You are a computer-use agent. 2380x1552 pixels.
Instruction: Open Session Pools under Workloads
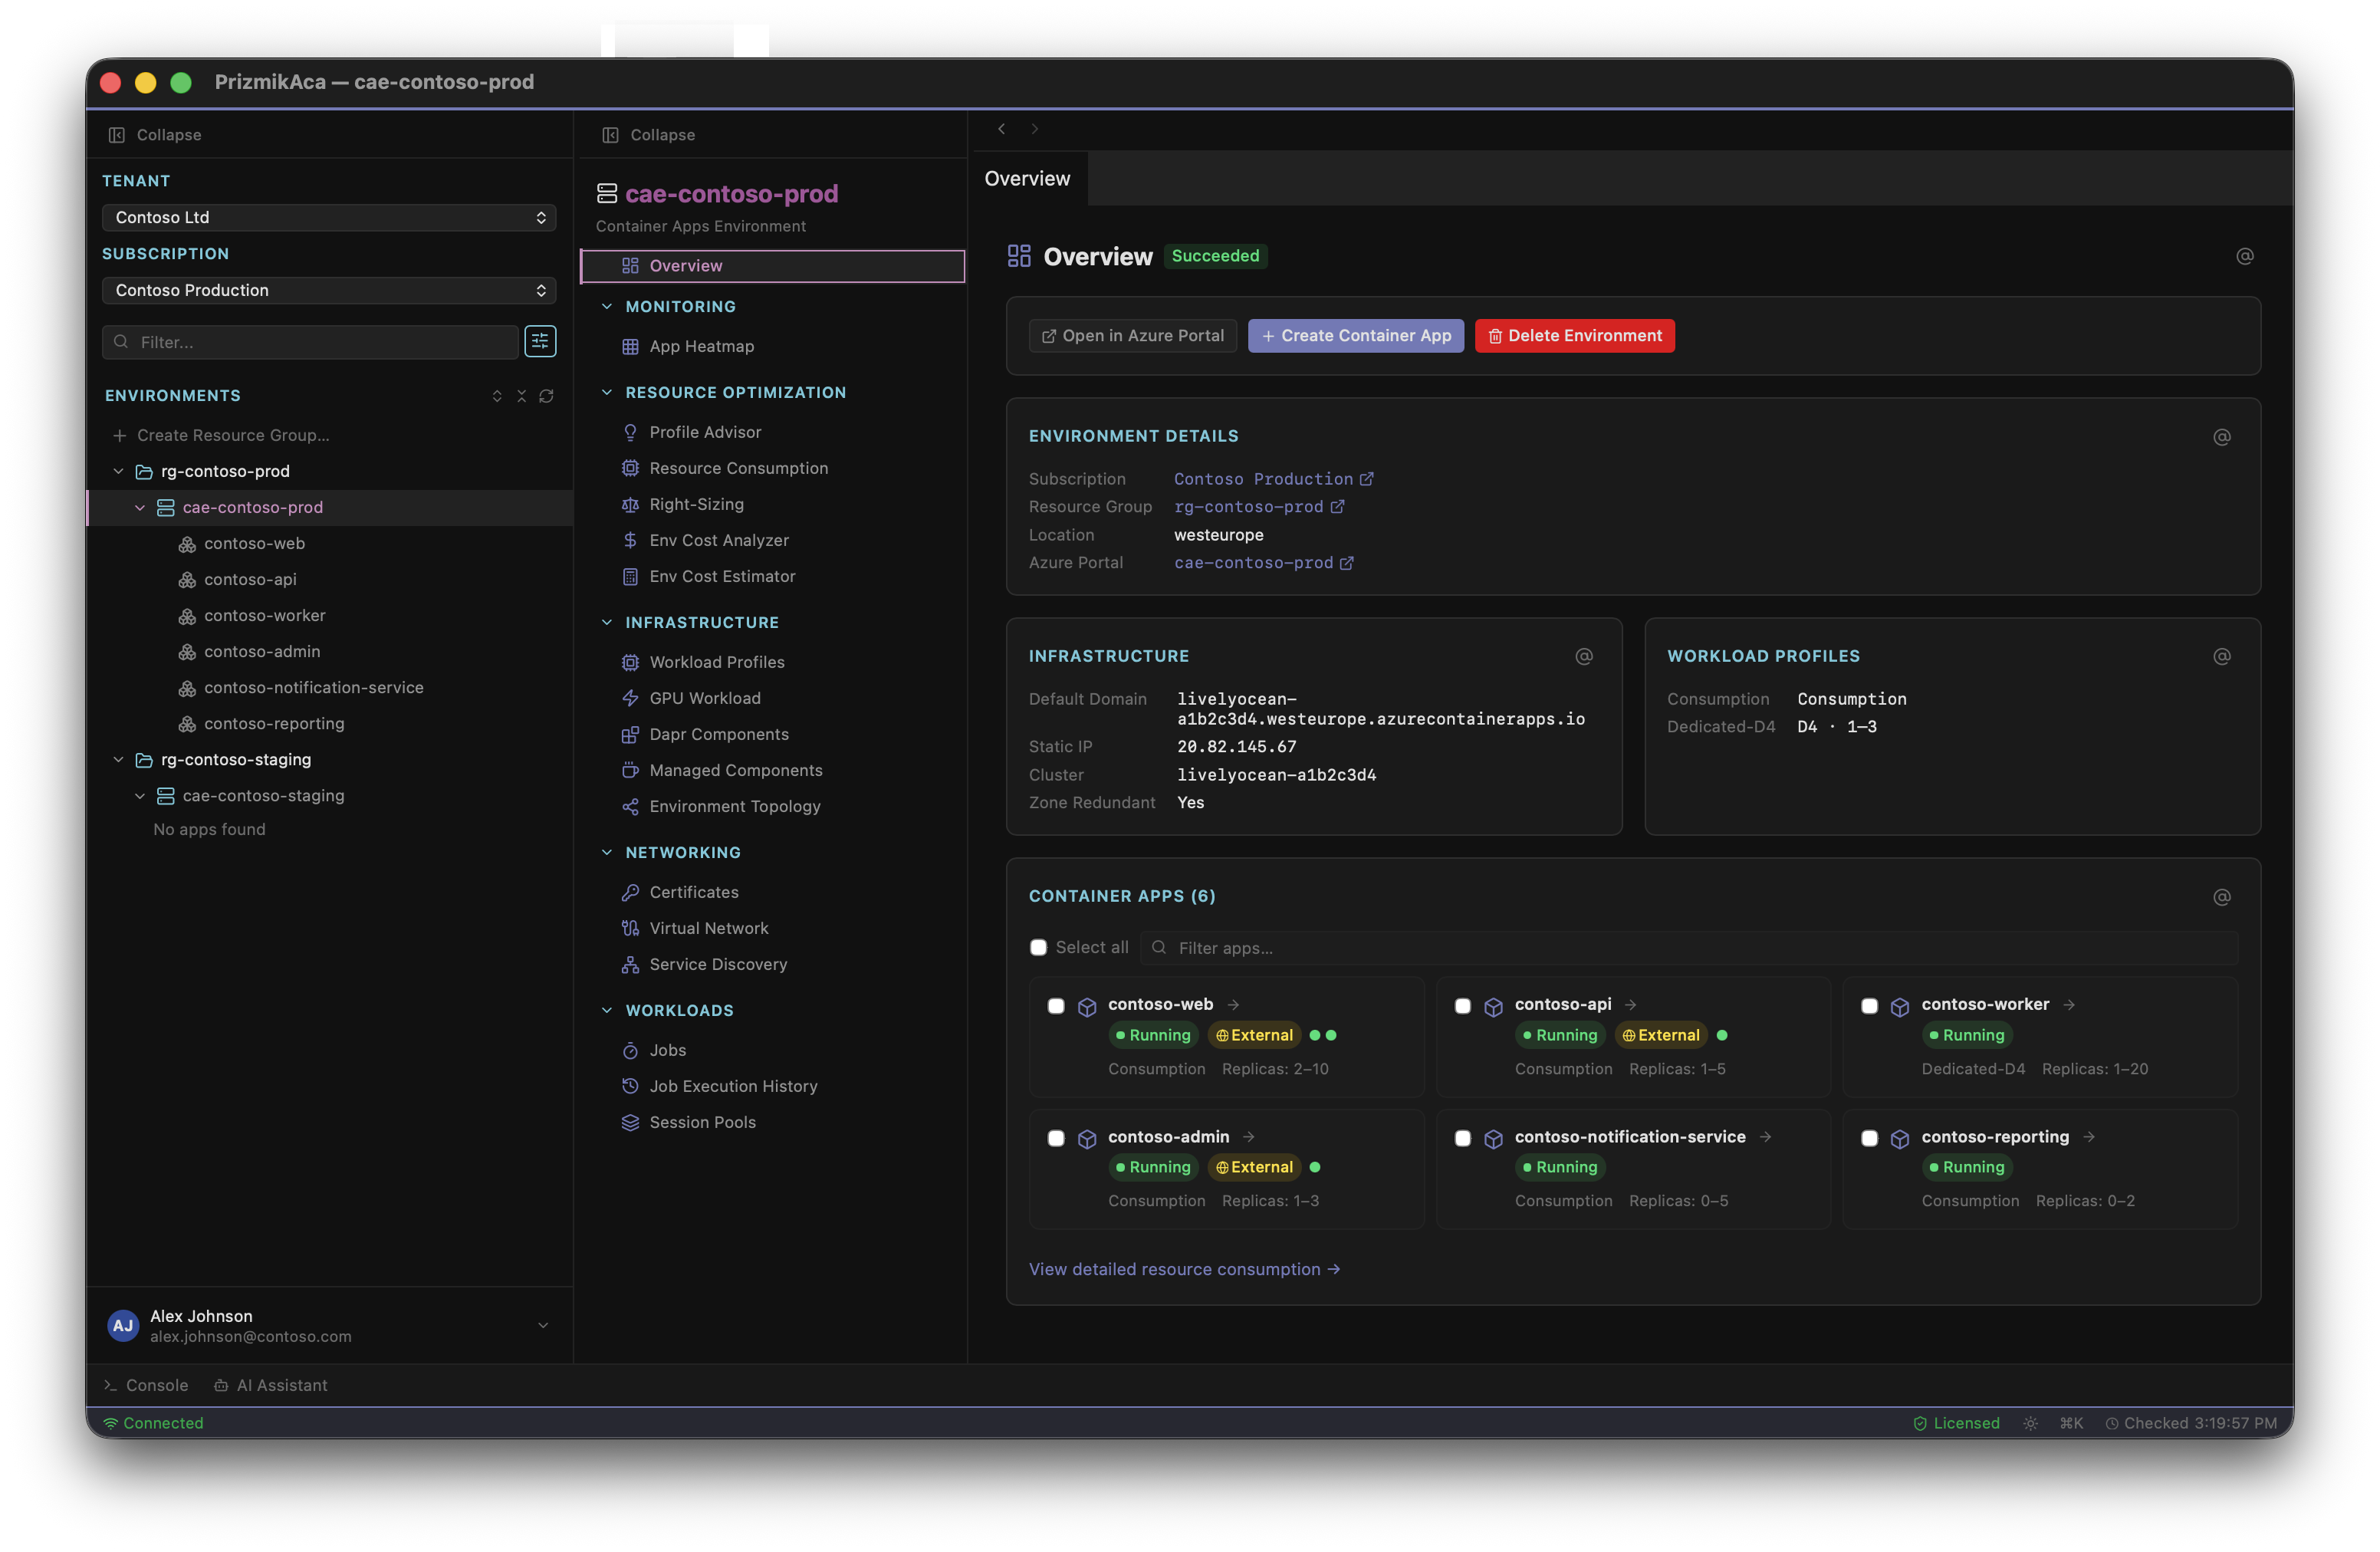click(702, 1123)
